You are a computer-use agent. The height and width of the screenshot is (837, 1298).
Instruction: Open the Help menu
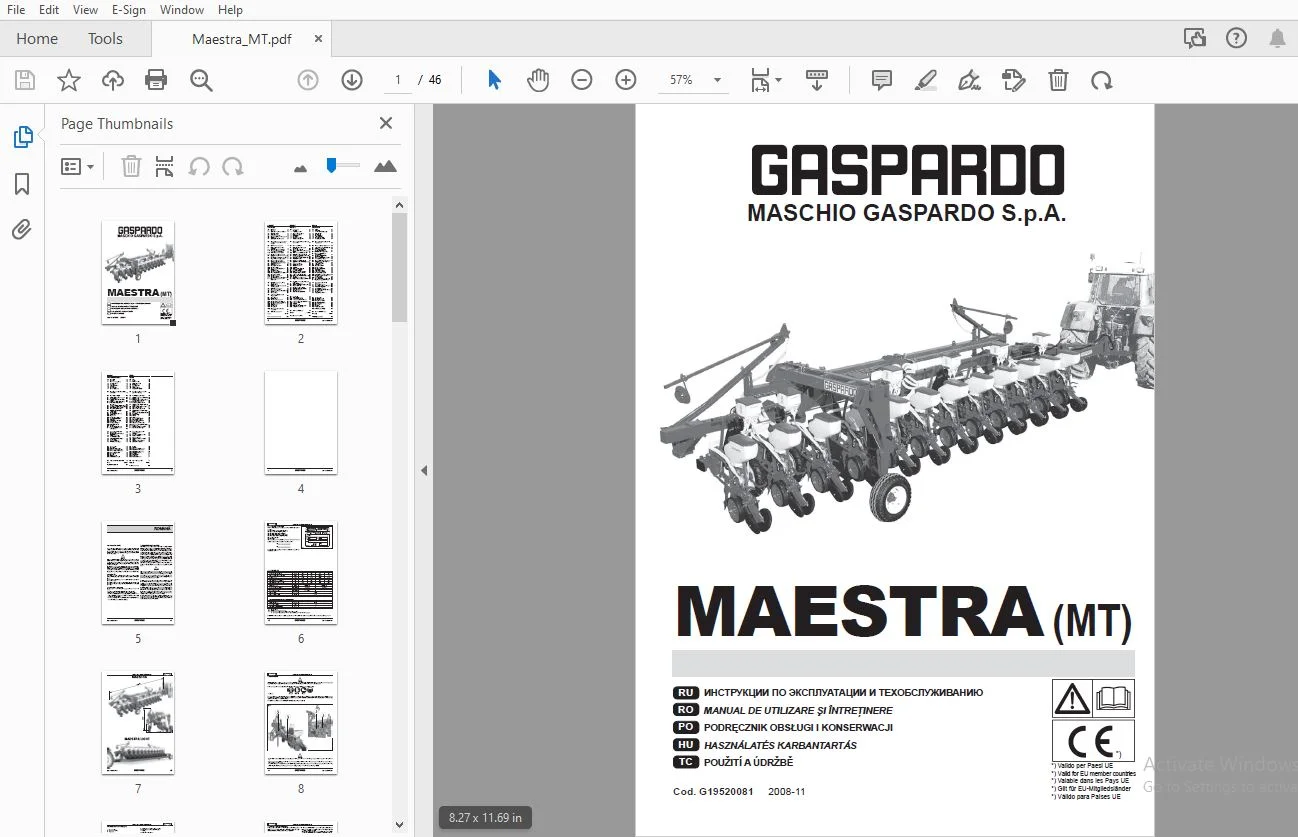click(x=230, y=10)
